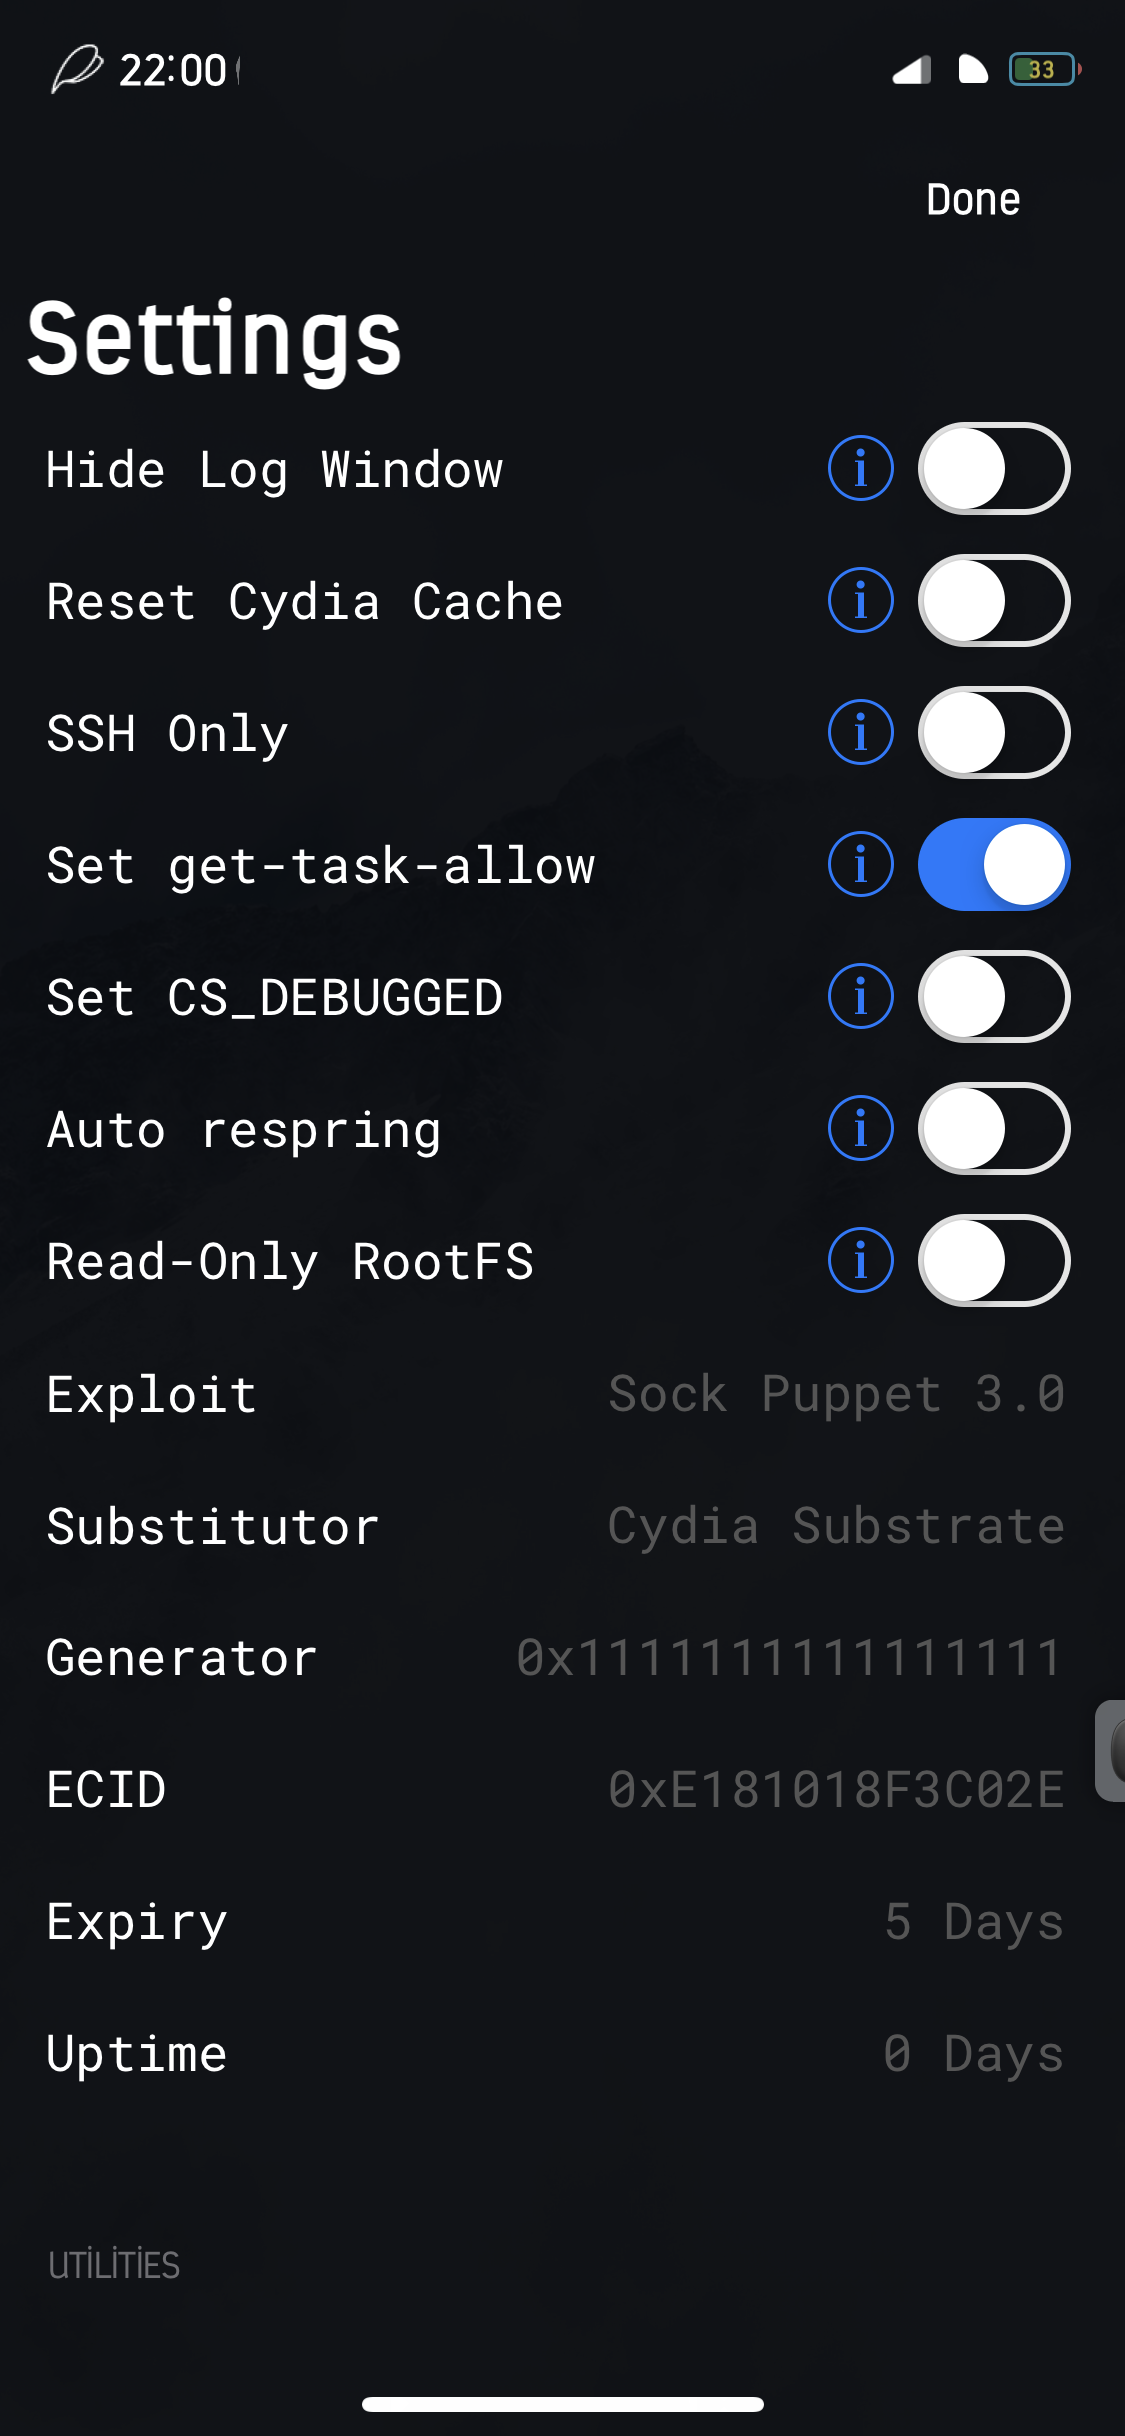The height and width of the screenshot is (2436, 1125).
Task: Turn off Set get-task-allow toggle
Action: click(x=994, y=864)
